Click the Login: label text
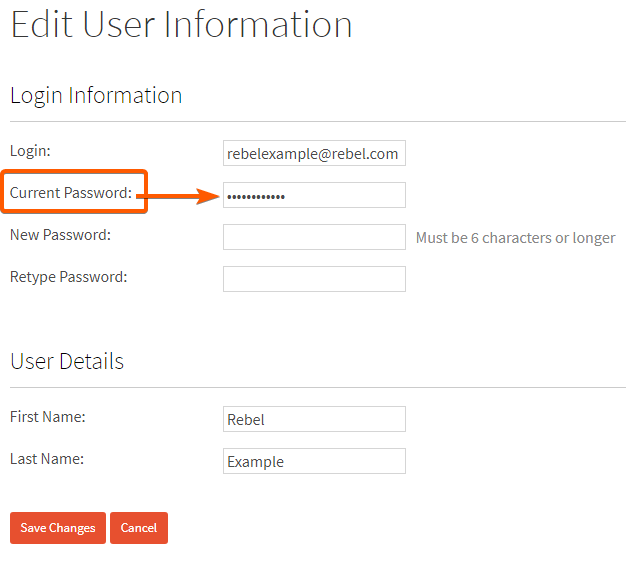Screen dimensions: 626x567 coord(30,151)
